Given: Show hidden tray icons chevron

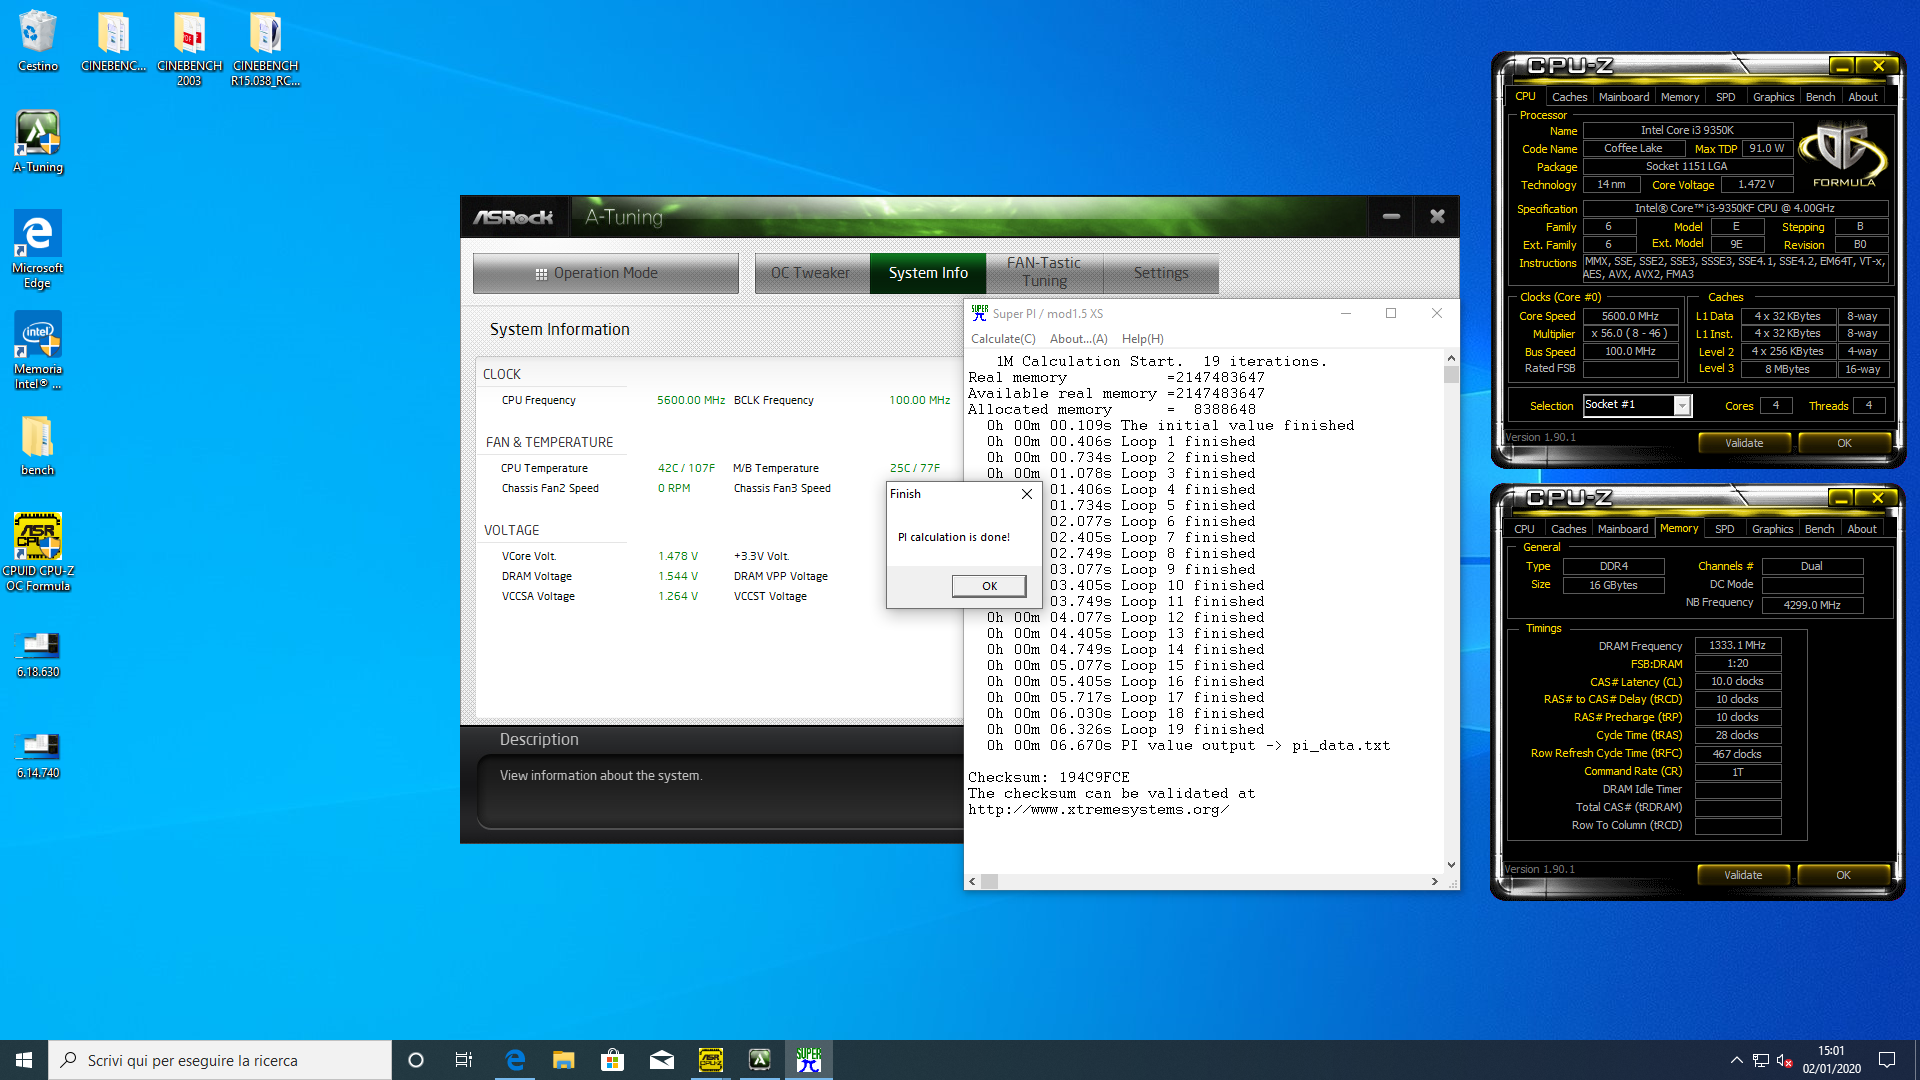Looking at the screenshot, I should (x=1736, y=1060).
